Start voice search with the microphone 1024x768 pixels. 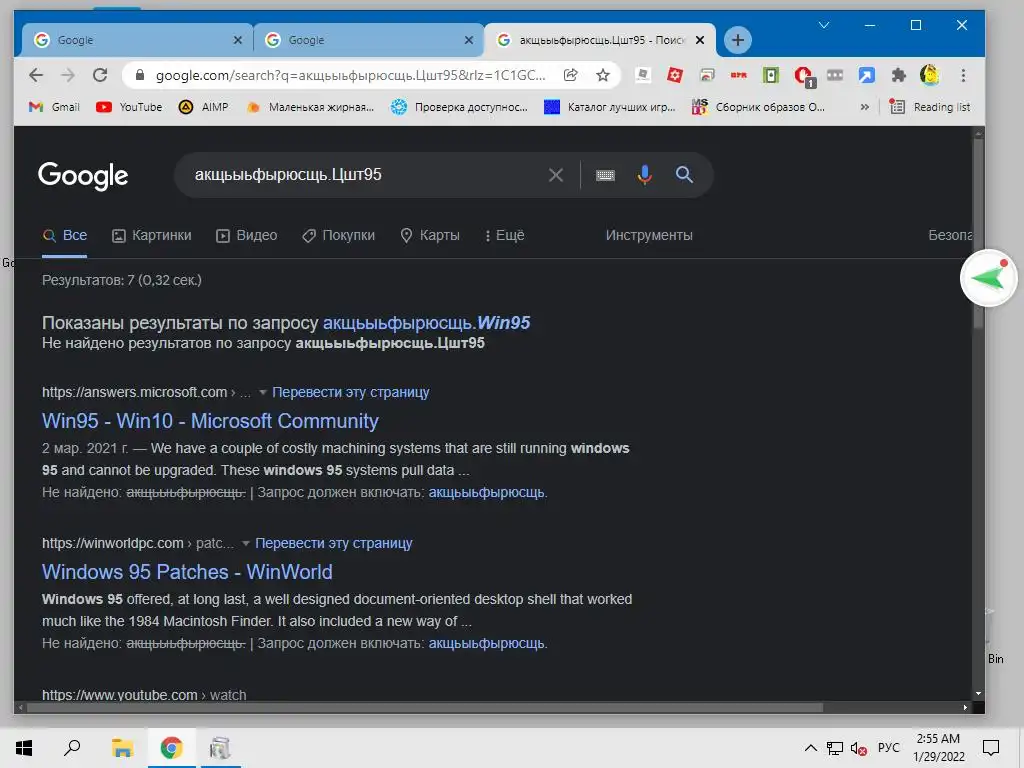coord(645,175)
